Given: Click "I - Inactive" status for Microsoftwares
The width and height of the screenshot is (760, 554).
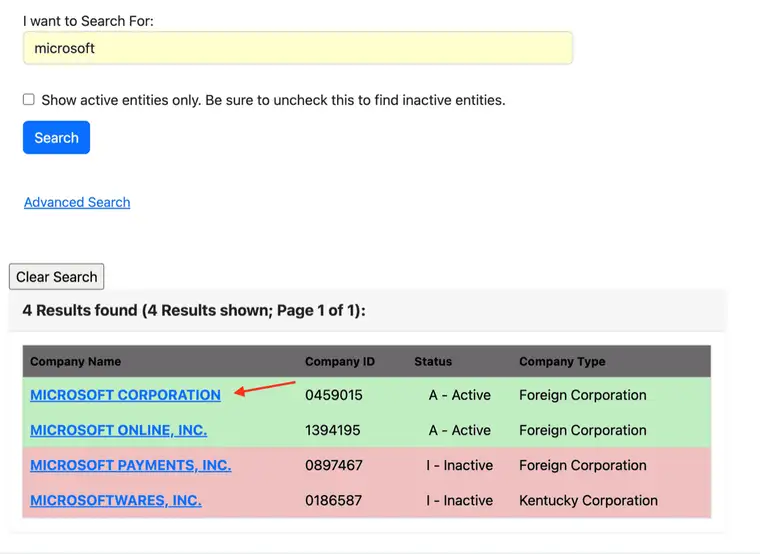Looking at the screenshot, I should tap(459, 500).
